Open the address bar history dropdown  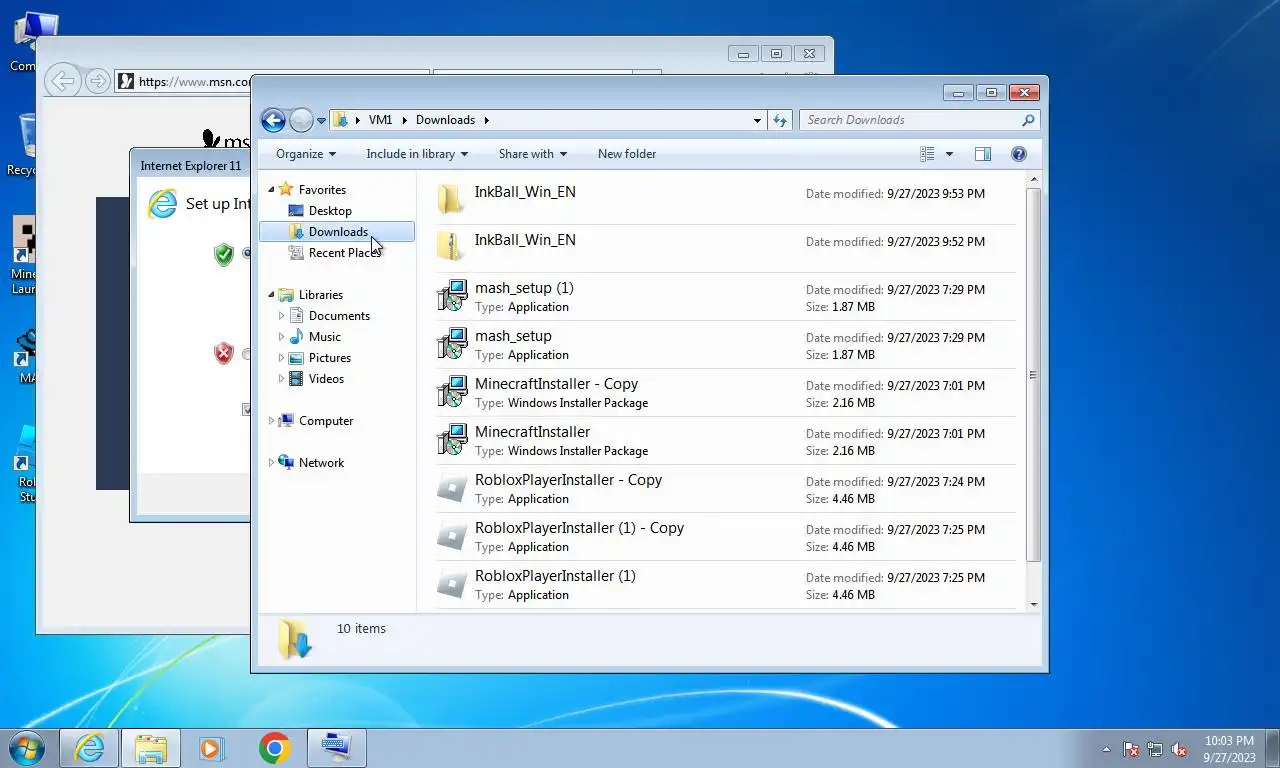tap(757, 120)
